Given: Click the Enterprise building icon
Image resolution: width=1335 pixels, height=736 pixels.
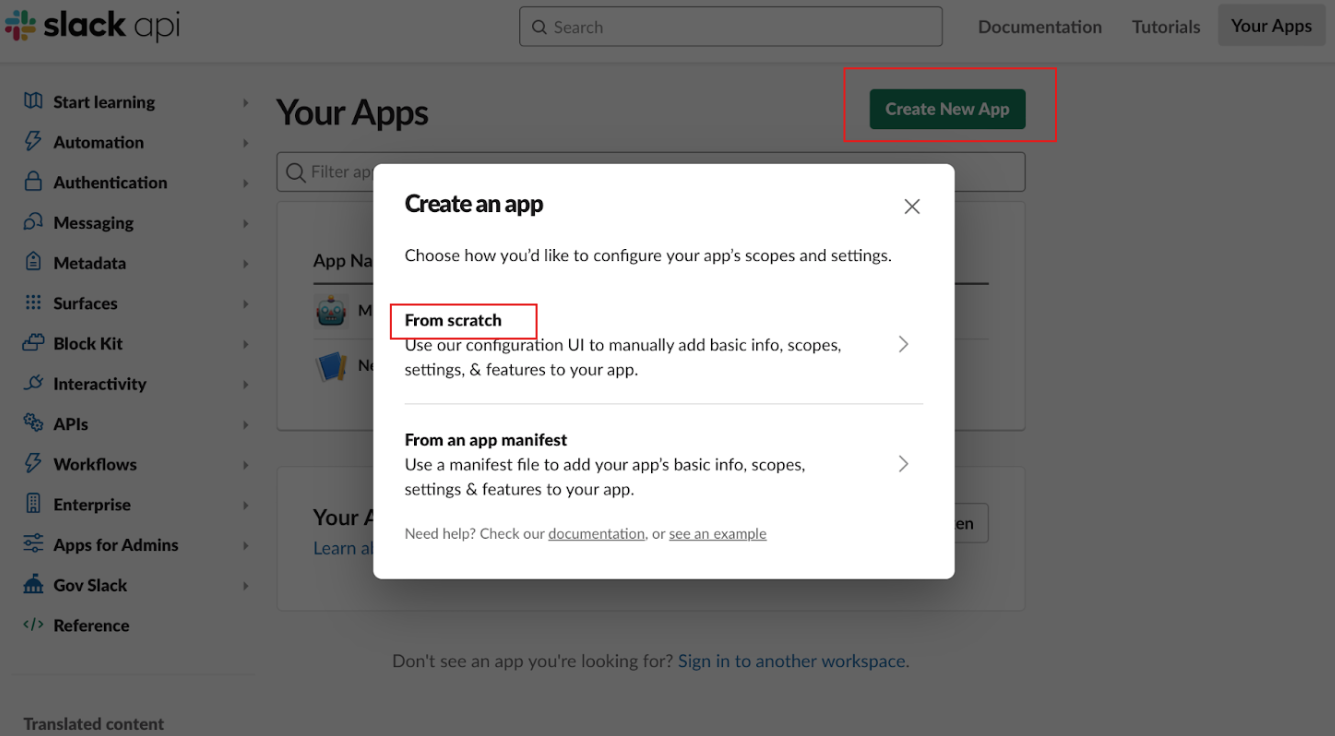Looking at the screenshot, I should point(33,504).
